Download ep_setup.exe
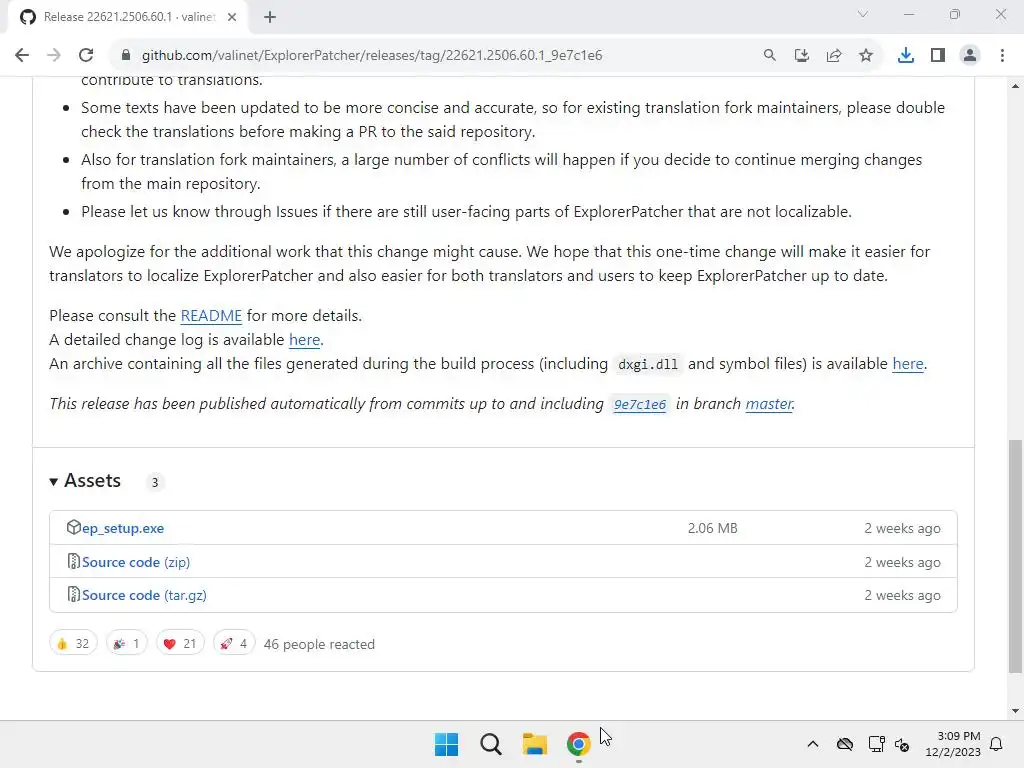 [x=123, y=528]
